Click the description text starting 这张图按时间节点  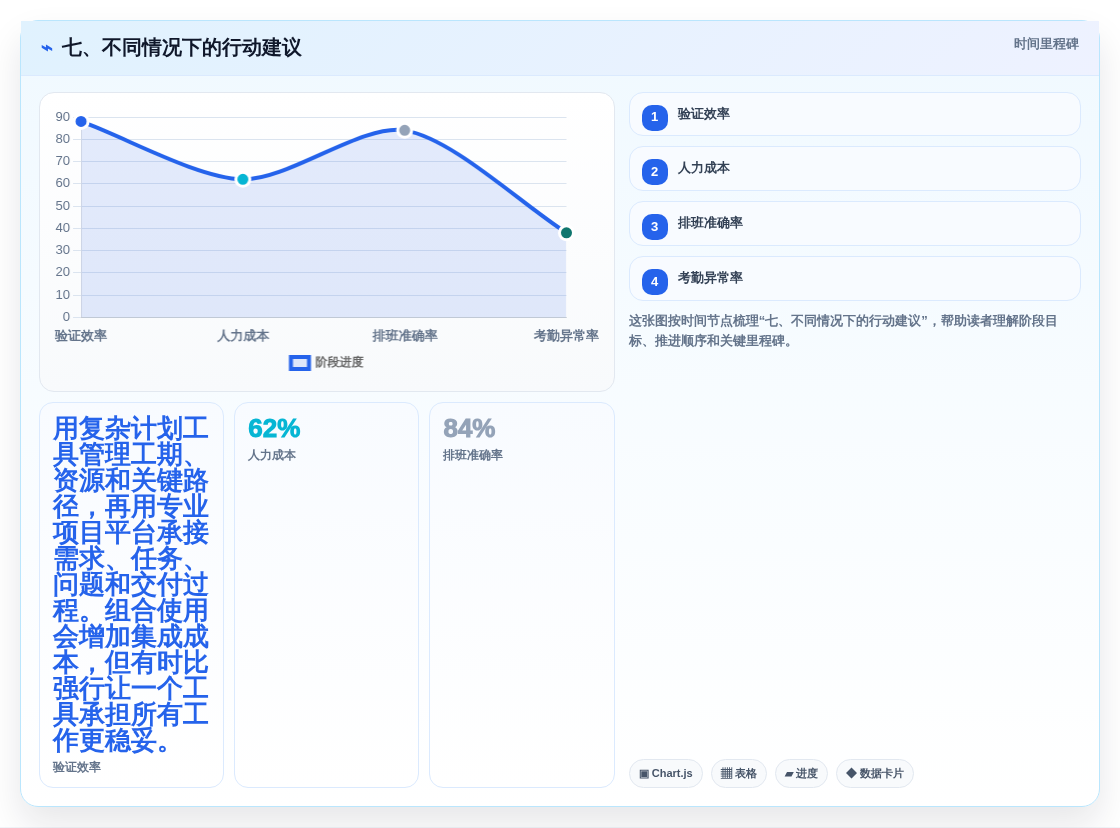pos(843,331)
